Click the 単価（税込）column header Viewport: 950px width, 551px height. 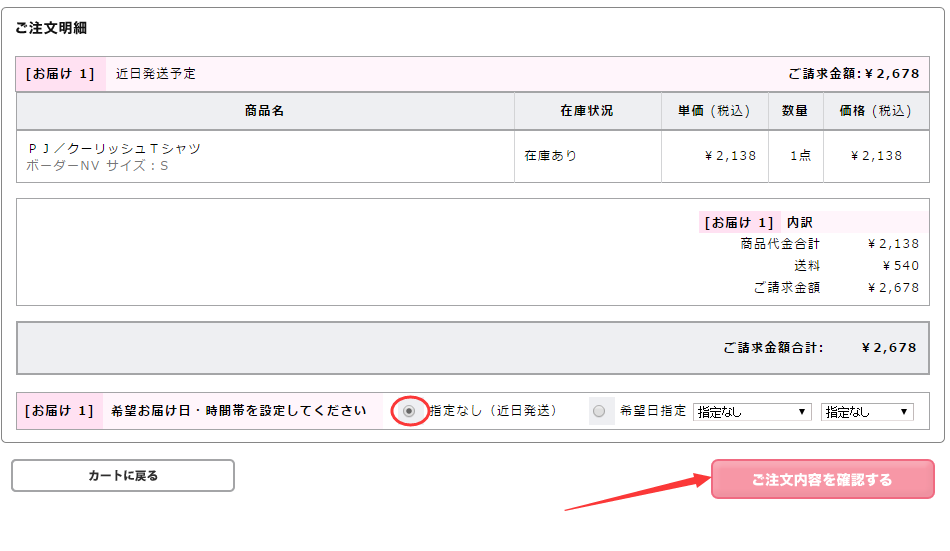[x=714, y=111]
